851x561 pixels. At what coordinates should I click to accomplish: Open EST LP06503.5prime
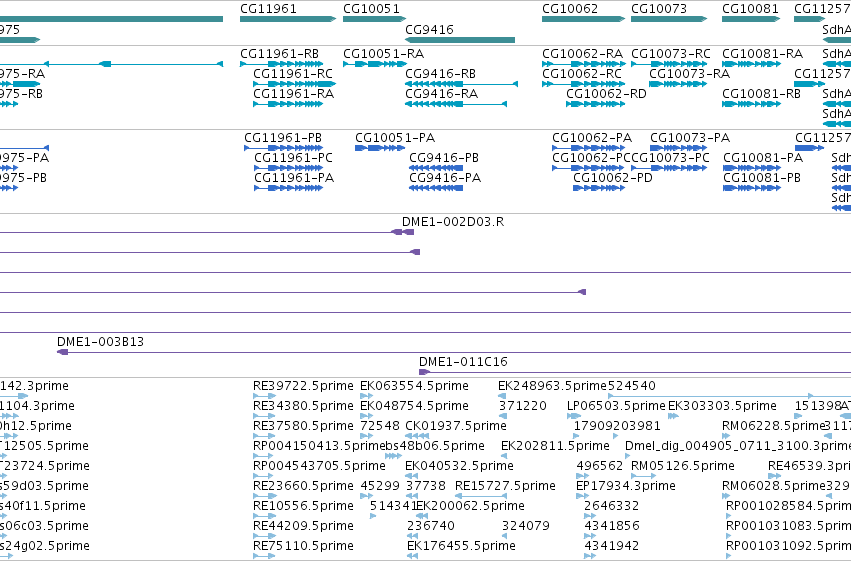(x=616, y=406)
